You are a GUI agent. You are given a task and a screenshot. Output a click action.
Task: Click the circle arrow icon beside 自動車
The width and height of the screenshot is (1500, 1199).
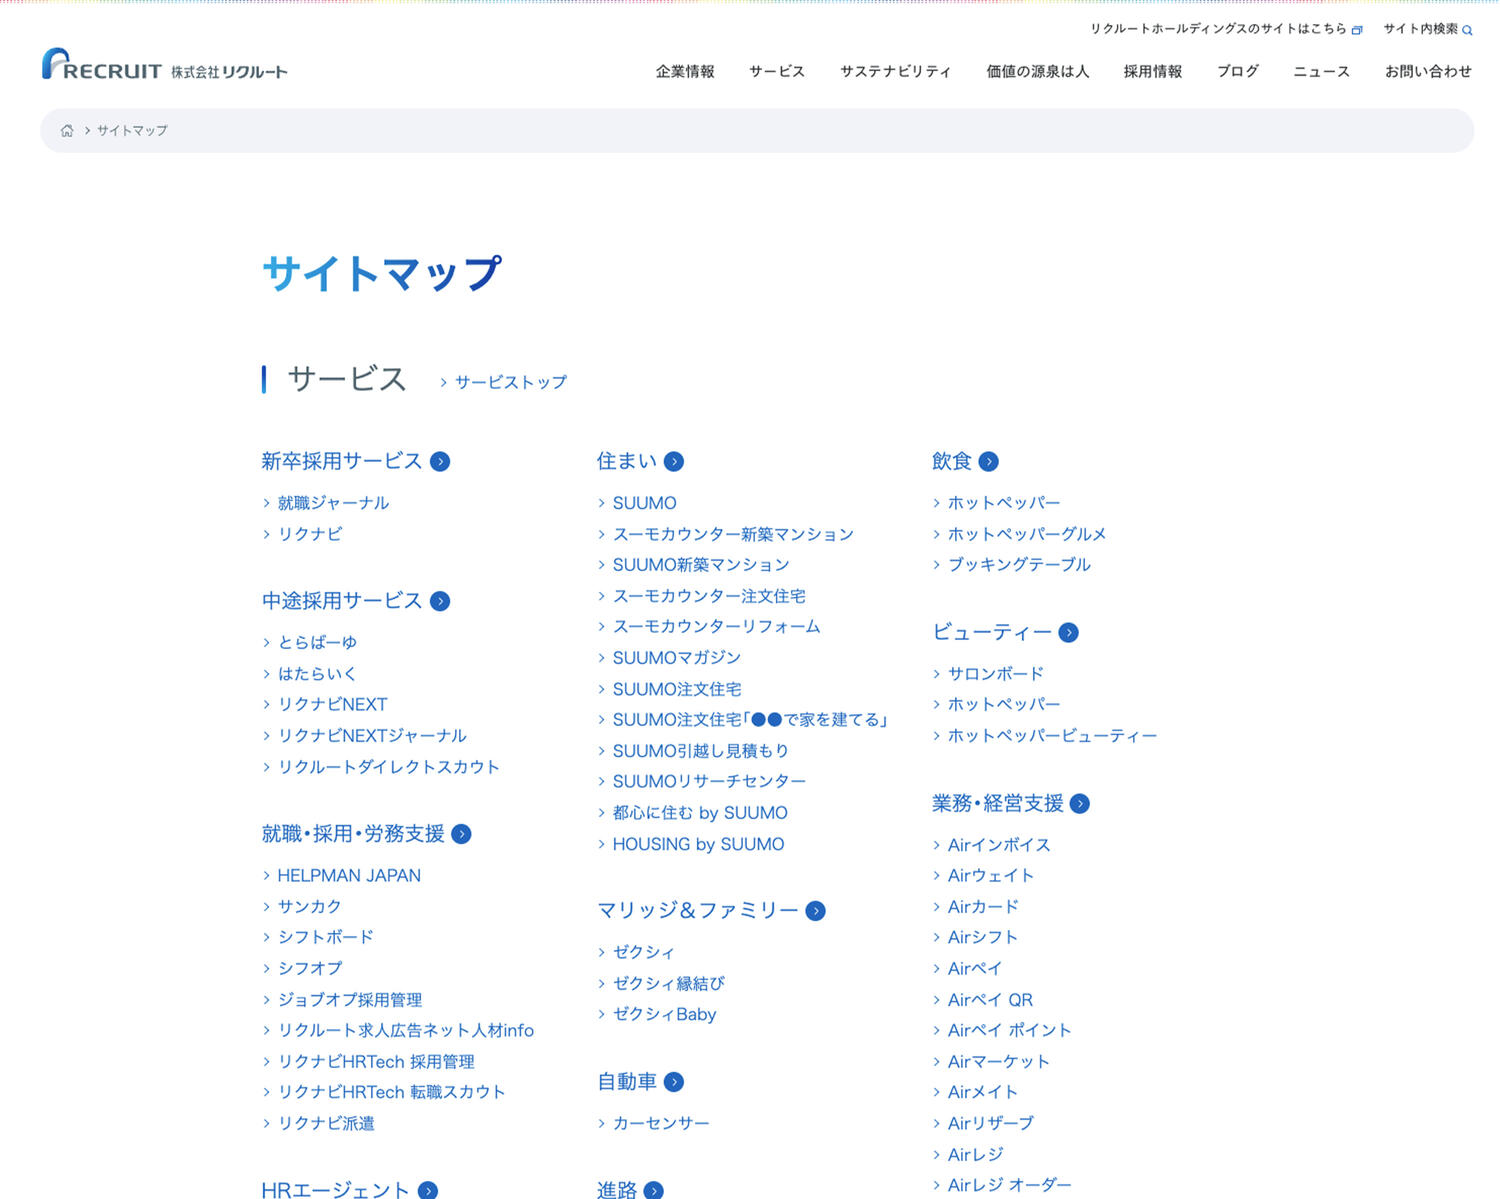[x=674, y=1082]
